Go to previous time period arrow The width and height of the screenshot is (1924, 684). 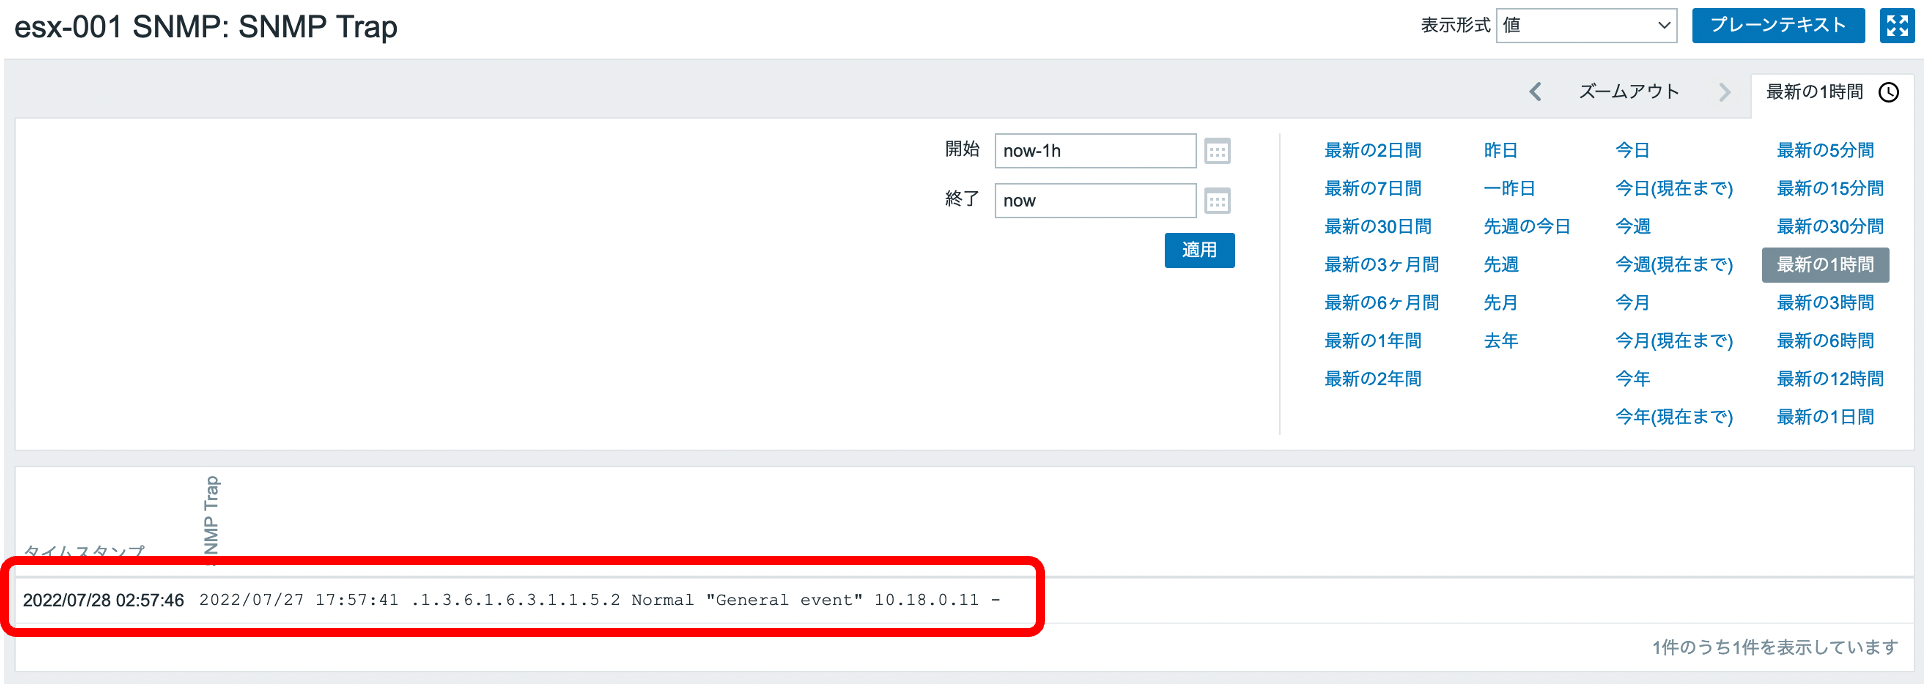[1535, 92]
